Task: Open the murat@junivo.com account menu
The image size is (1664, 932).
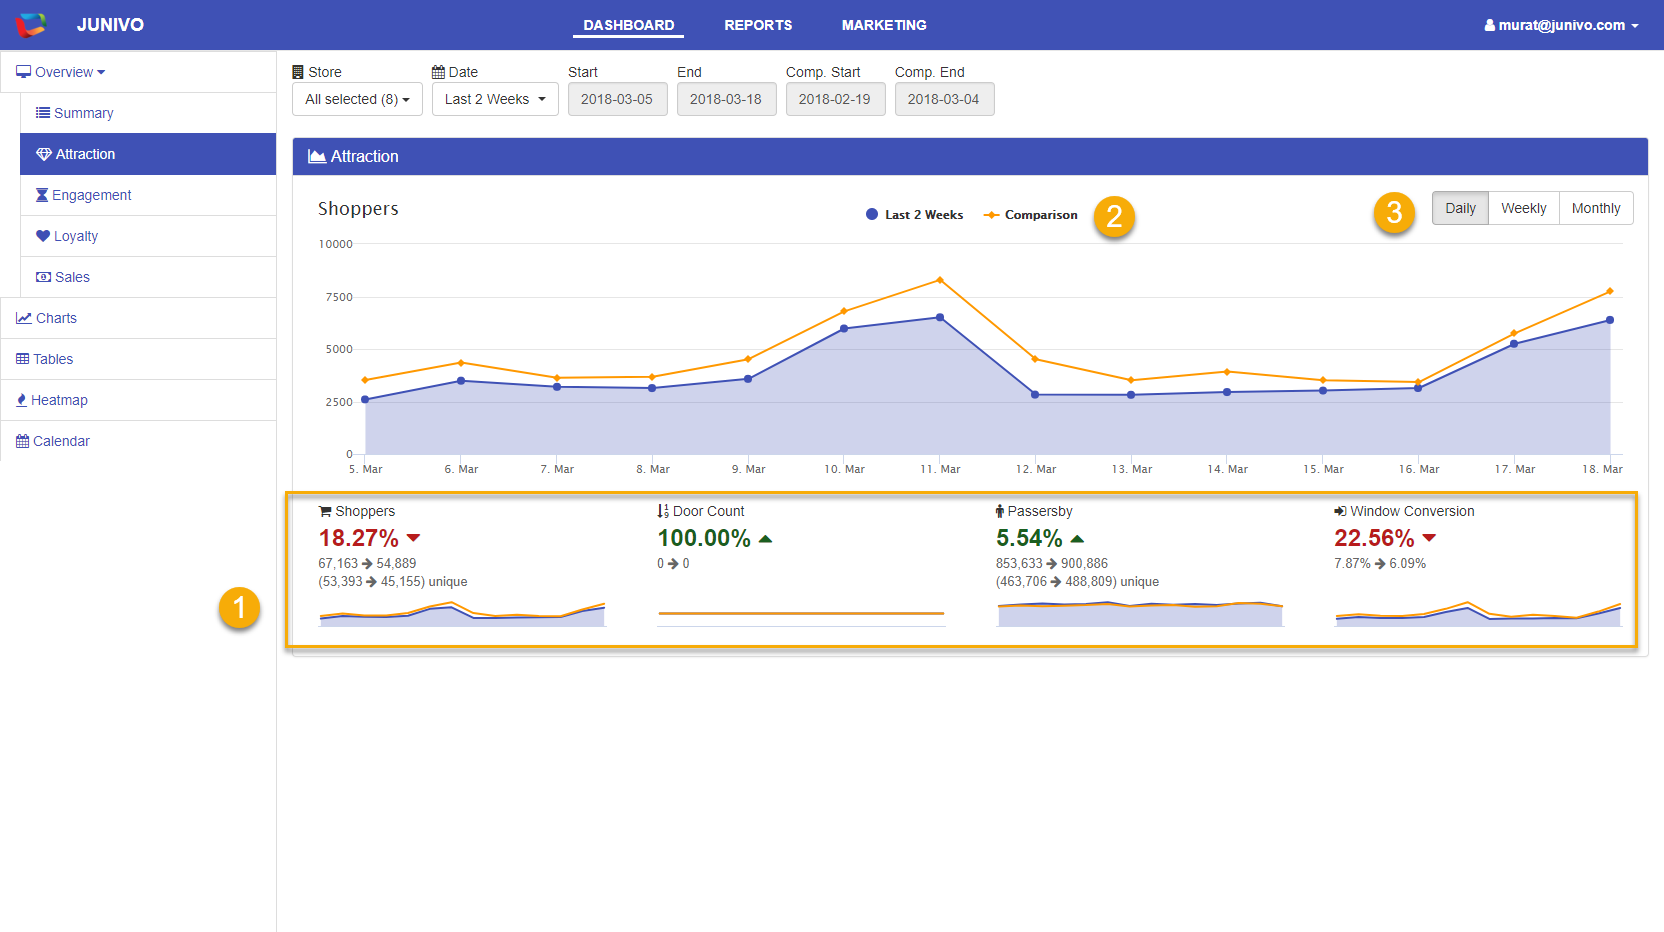Action: click(x=1561, y=25)
